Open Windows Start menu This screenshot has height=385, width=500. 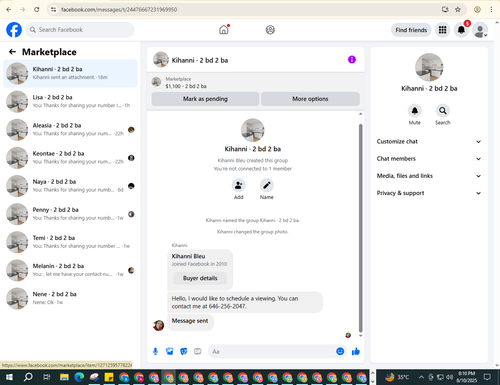point(9,377)
